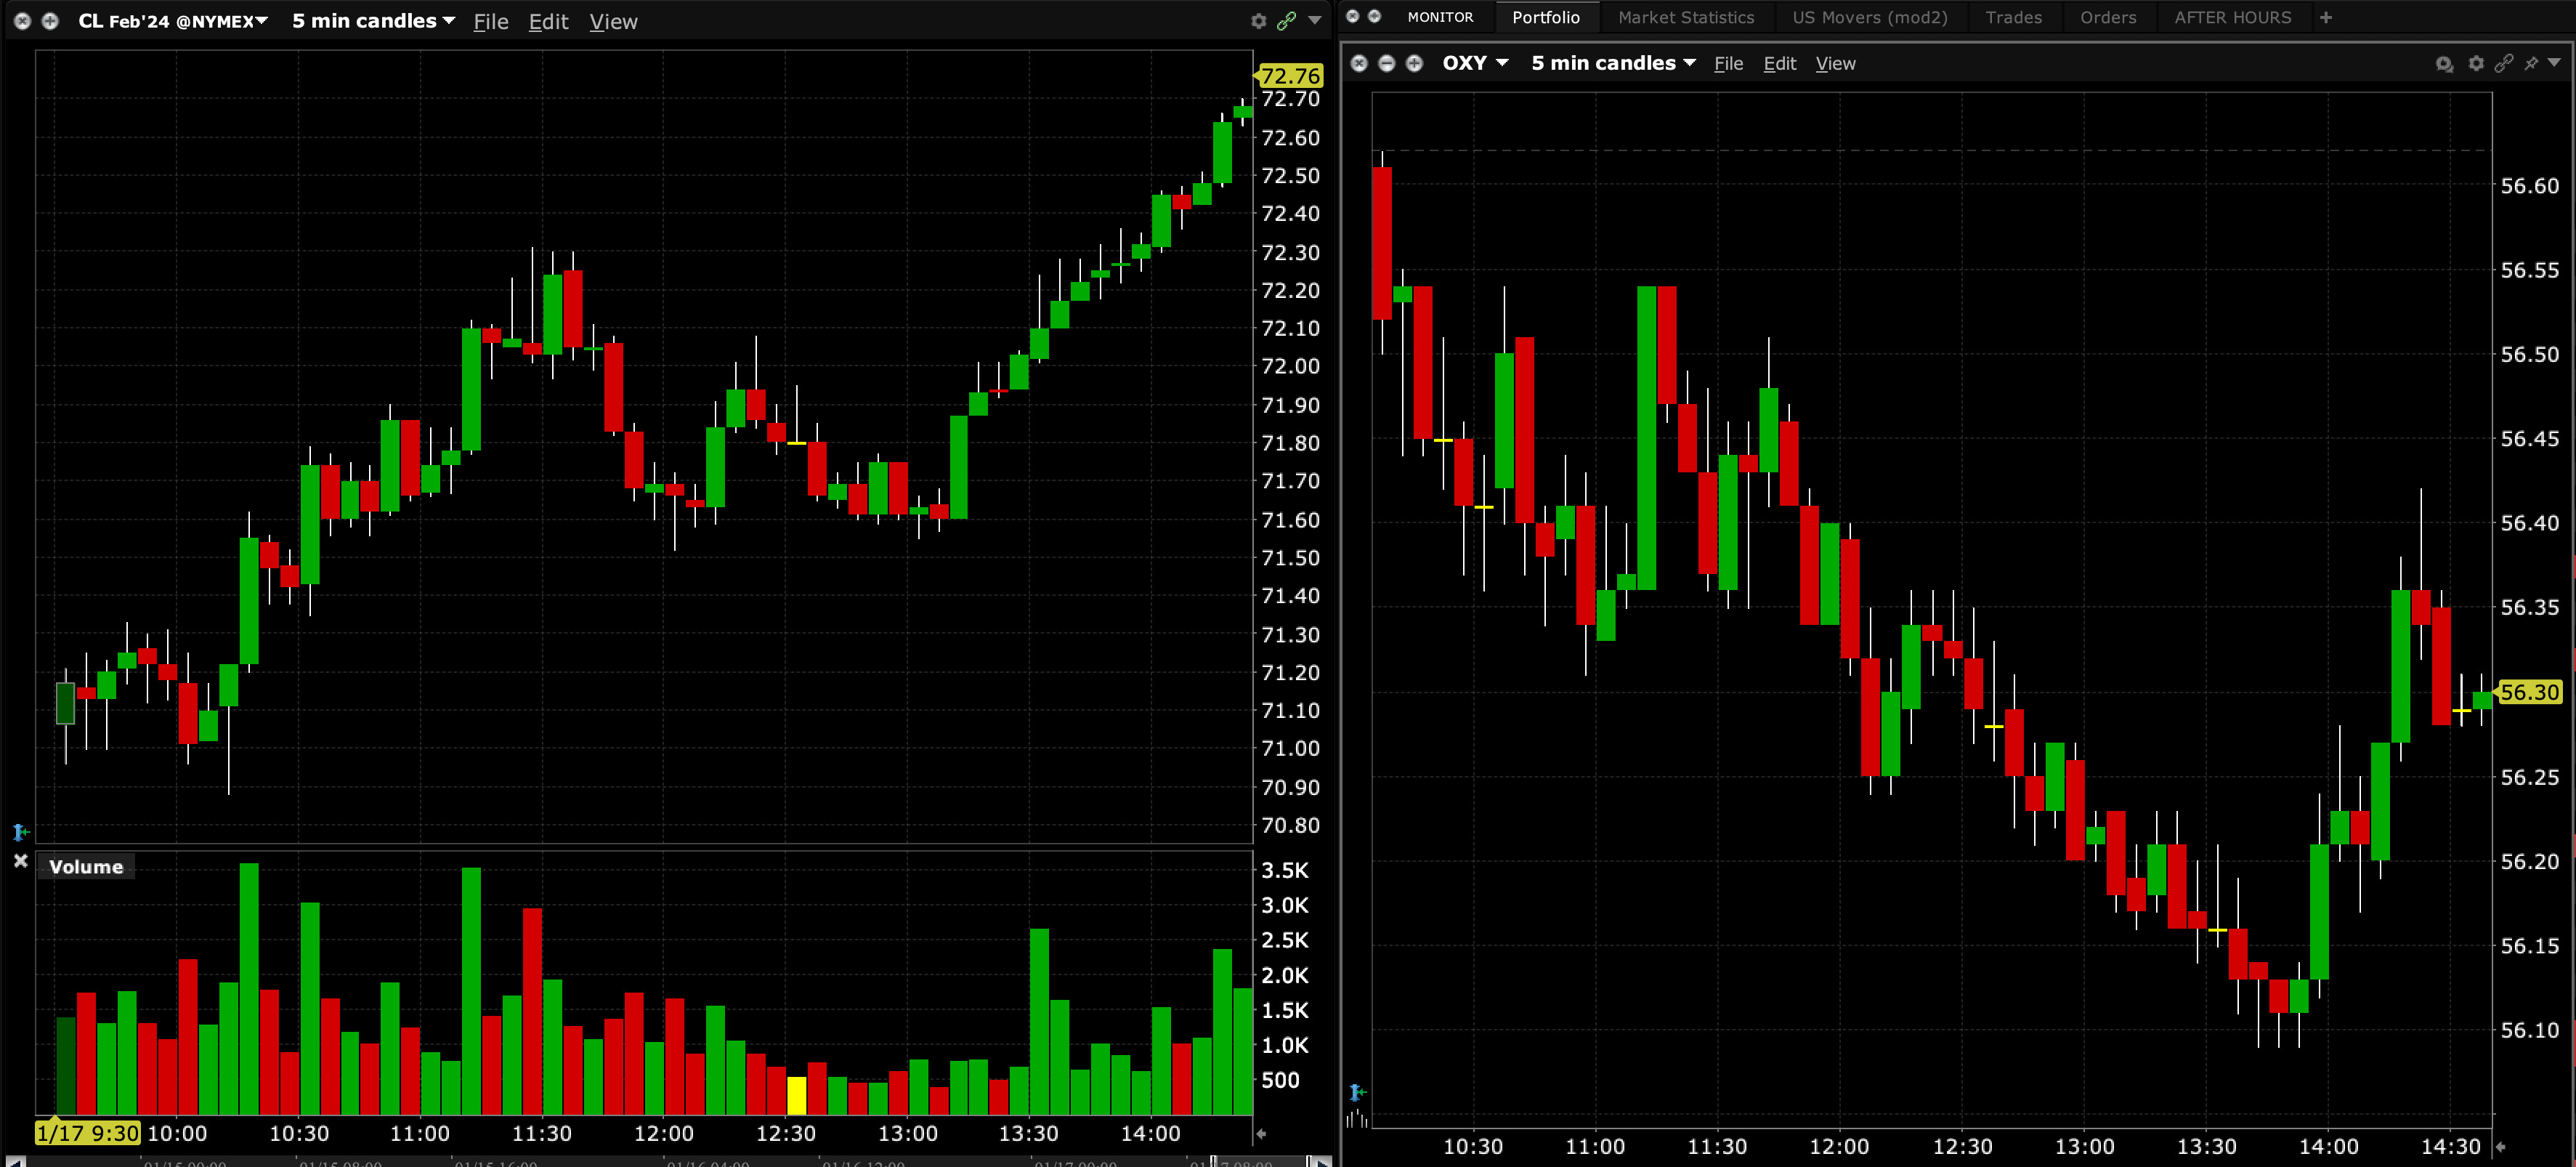Click blue marker icon at bottom-left of the CL chart
Image resolution: width=2576 pixels, height=1167 pixels.
click(x=20, y=831)
